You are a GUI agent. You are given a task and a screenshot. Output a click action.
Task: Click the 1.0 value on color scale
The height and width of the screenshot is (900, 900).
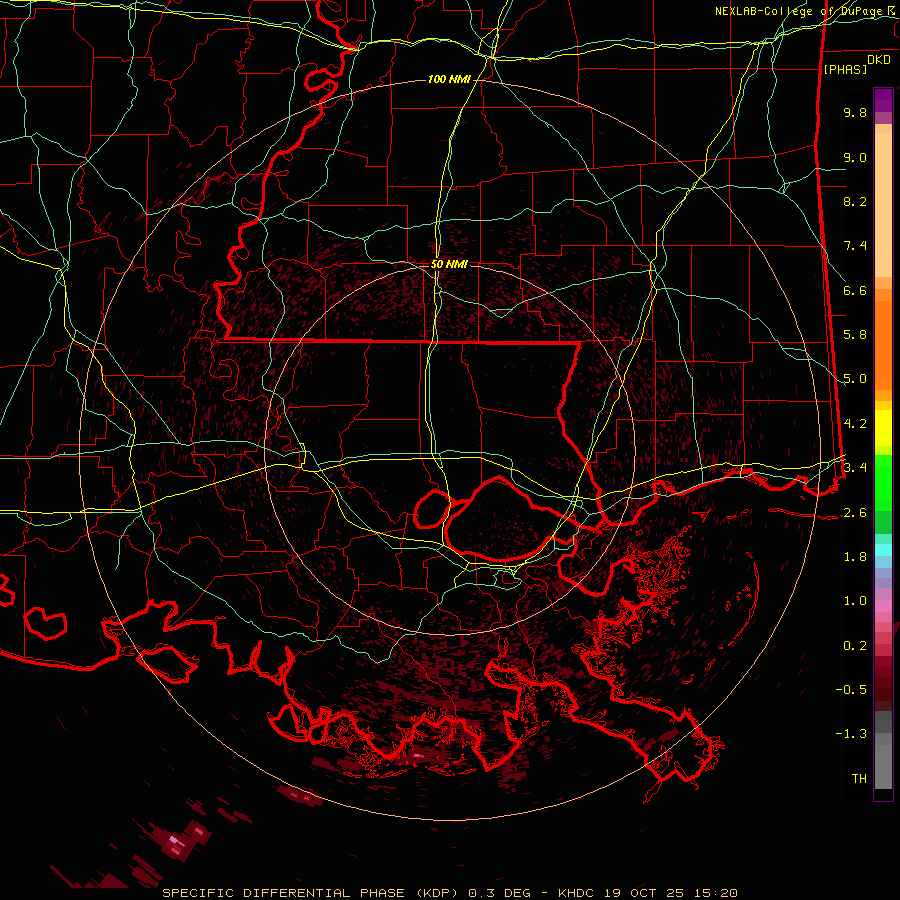[855, 601]
